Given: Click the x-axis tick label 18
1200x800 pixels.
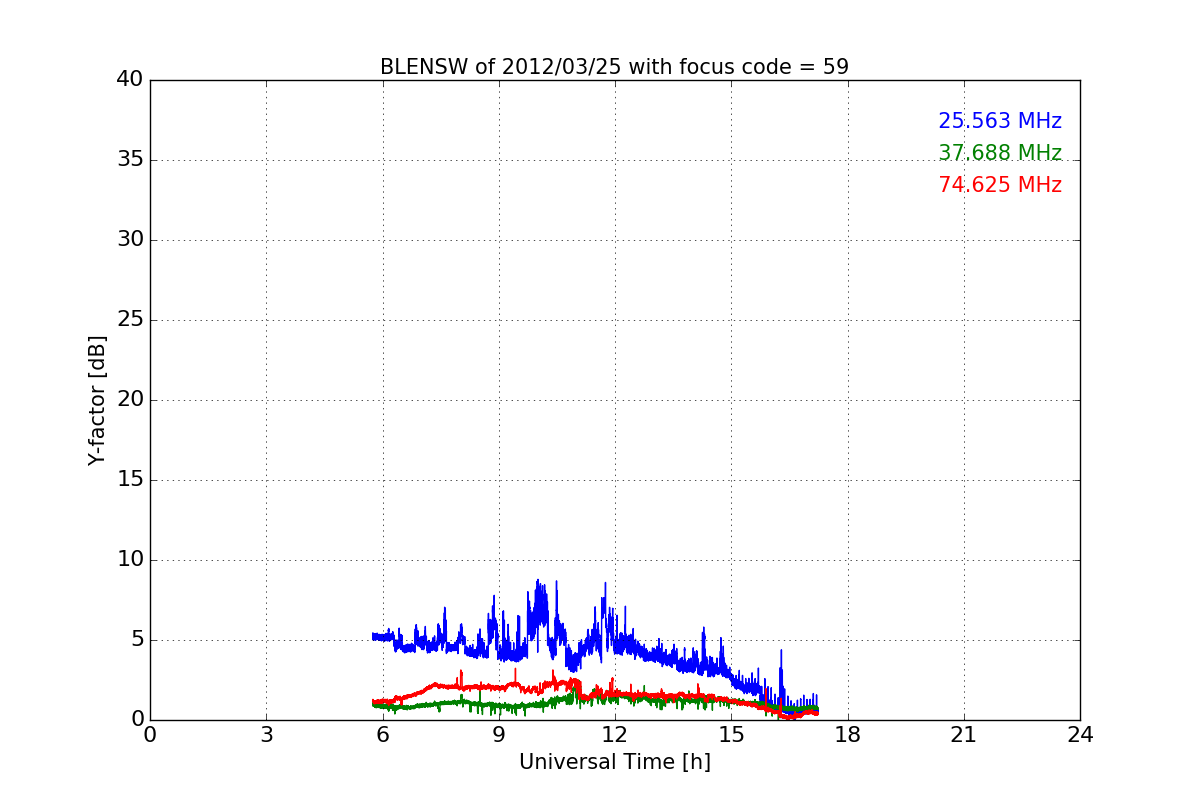Looking at the screenshot, I should (x=848, y=735).
